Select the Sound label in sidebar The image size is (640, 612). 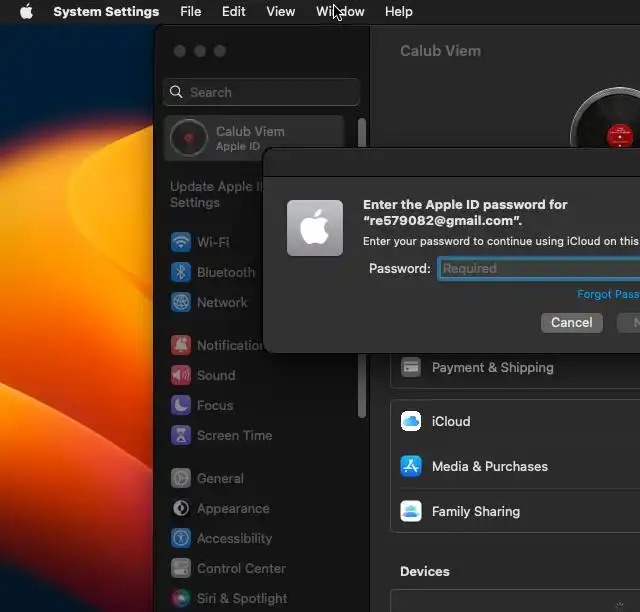click(x=216, y=375)
